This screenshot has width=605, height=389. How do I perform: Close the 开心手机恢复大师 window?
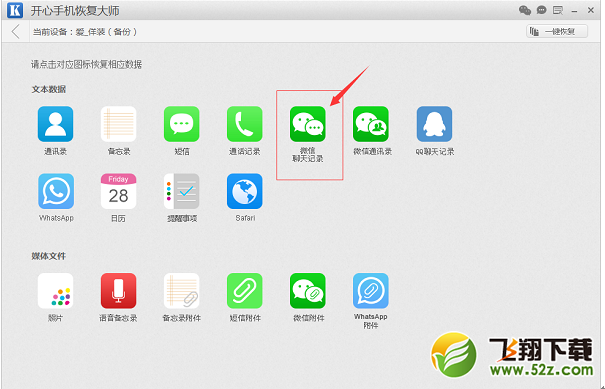click(591, 10)
